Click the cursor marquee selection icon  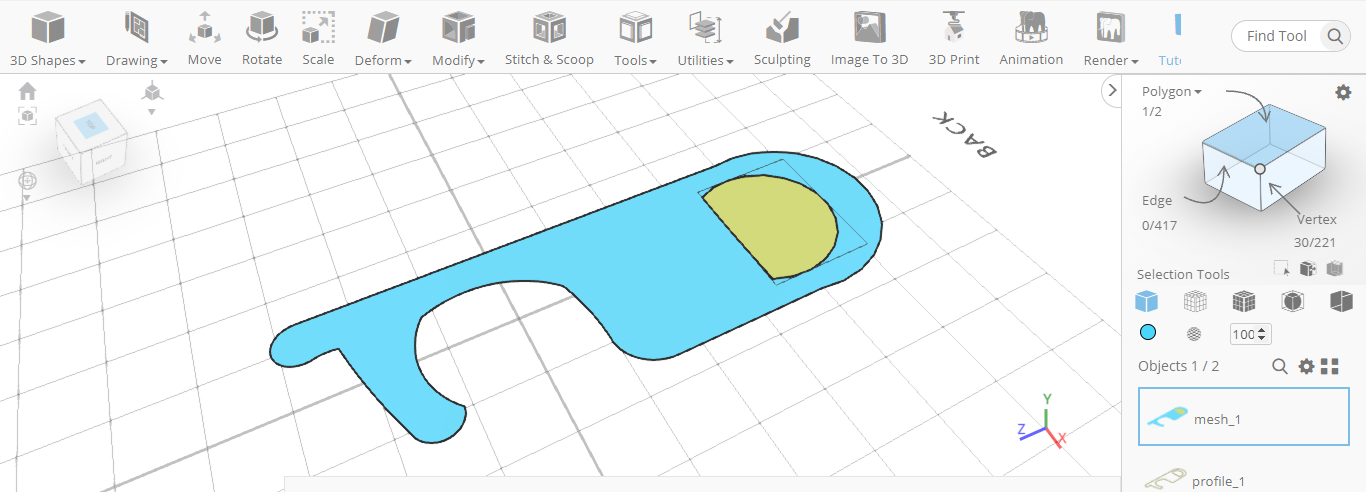click(x=1281, y=268)
